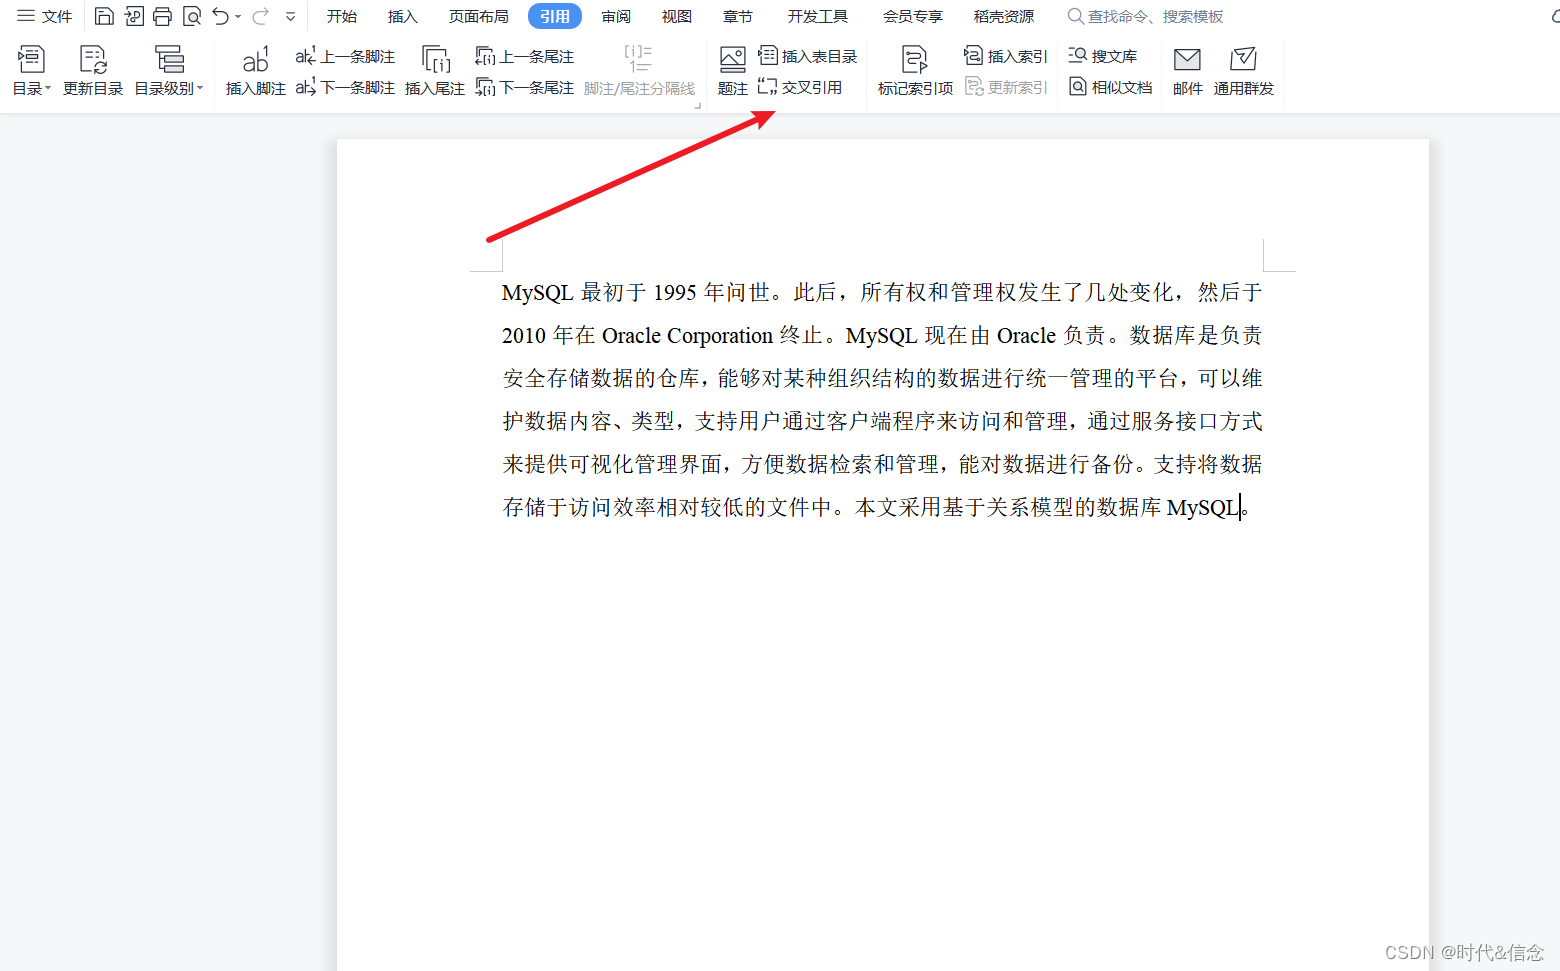Click the Redo icon

[x=260, y=16]
